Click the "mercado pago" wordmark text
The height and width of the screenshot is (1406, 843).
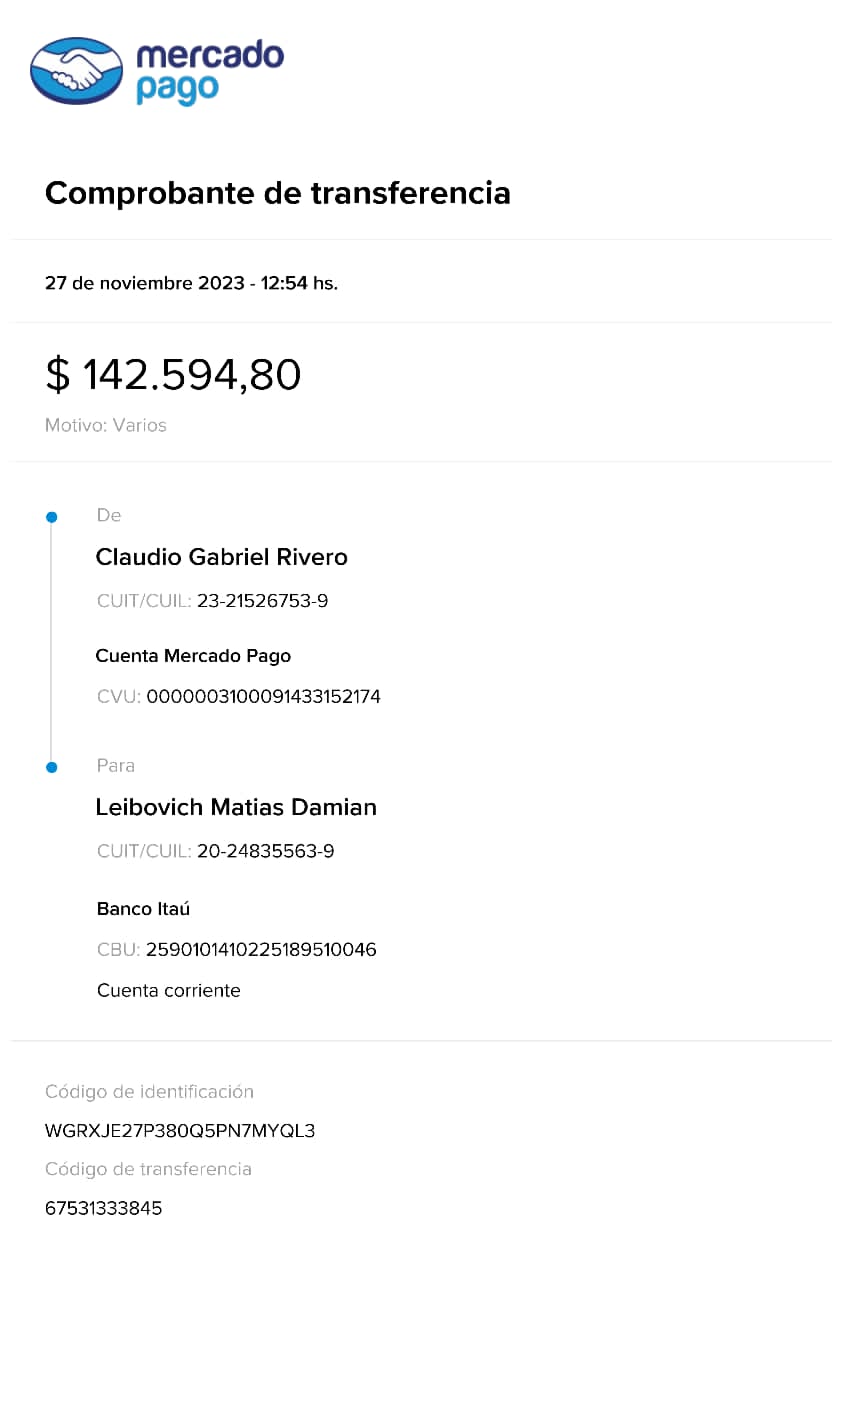coord(209,71)
